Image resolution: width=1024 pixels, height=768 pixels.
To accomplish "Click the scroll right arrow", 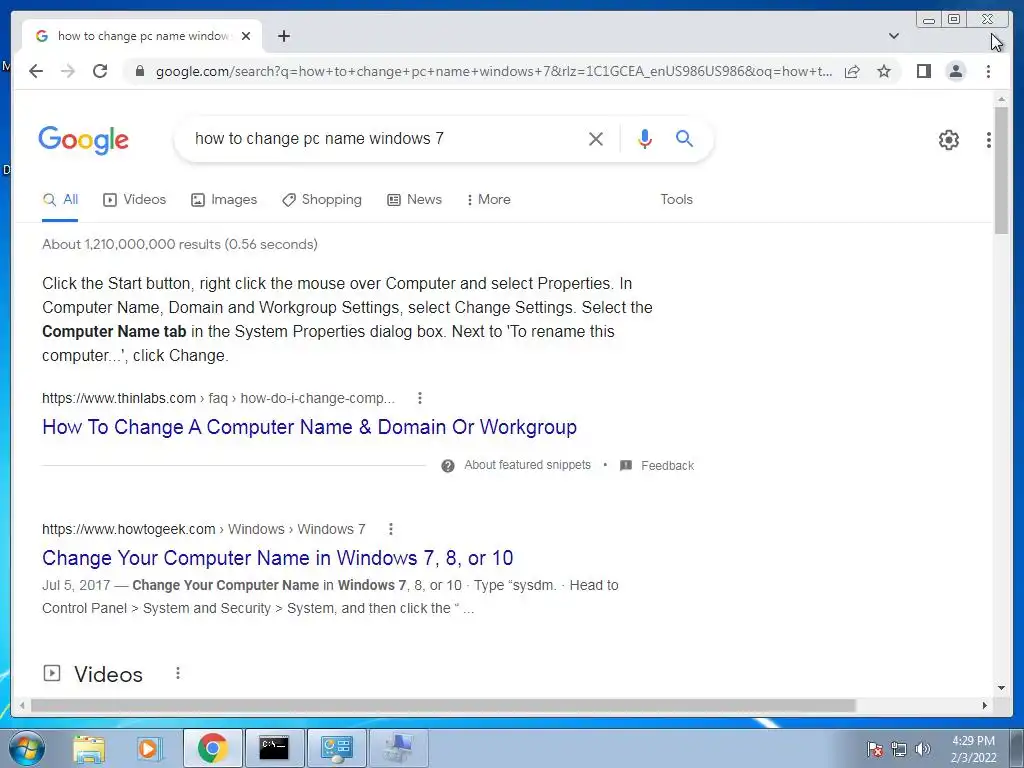I will [985, 705].
